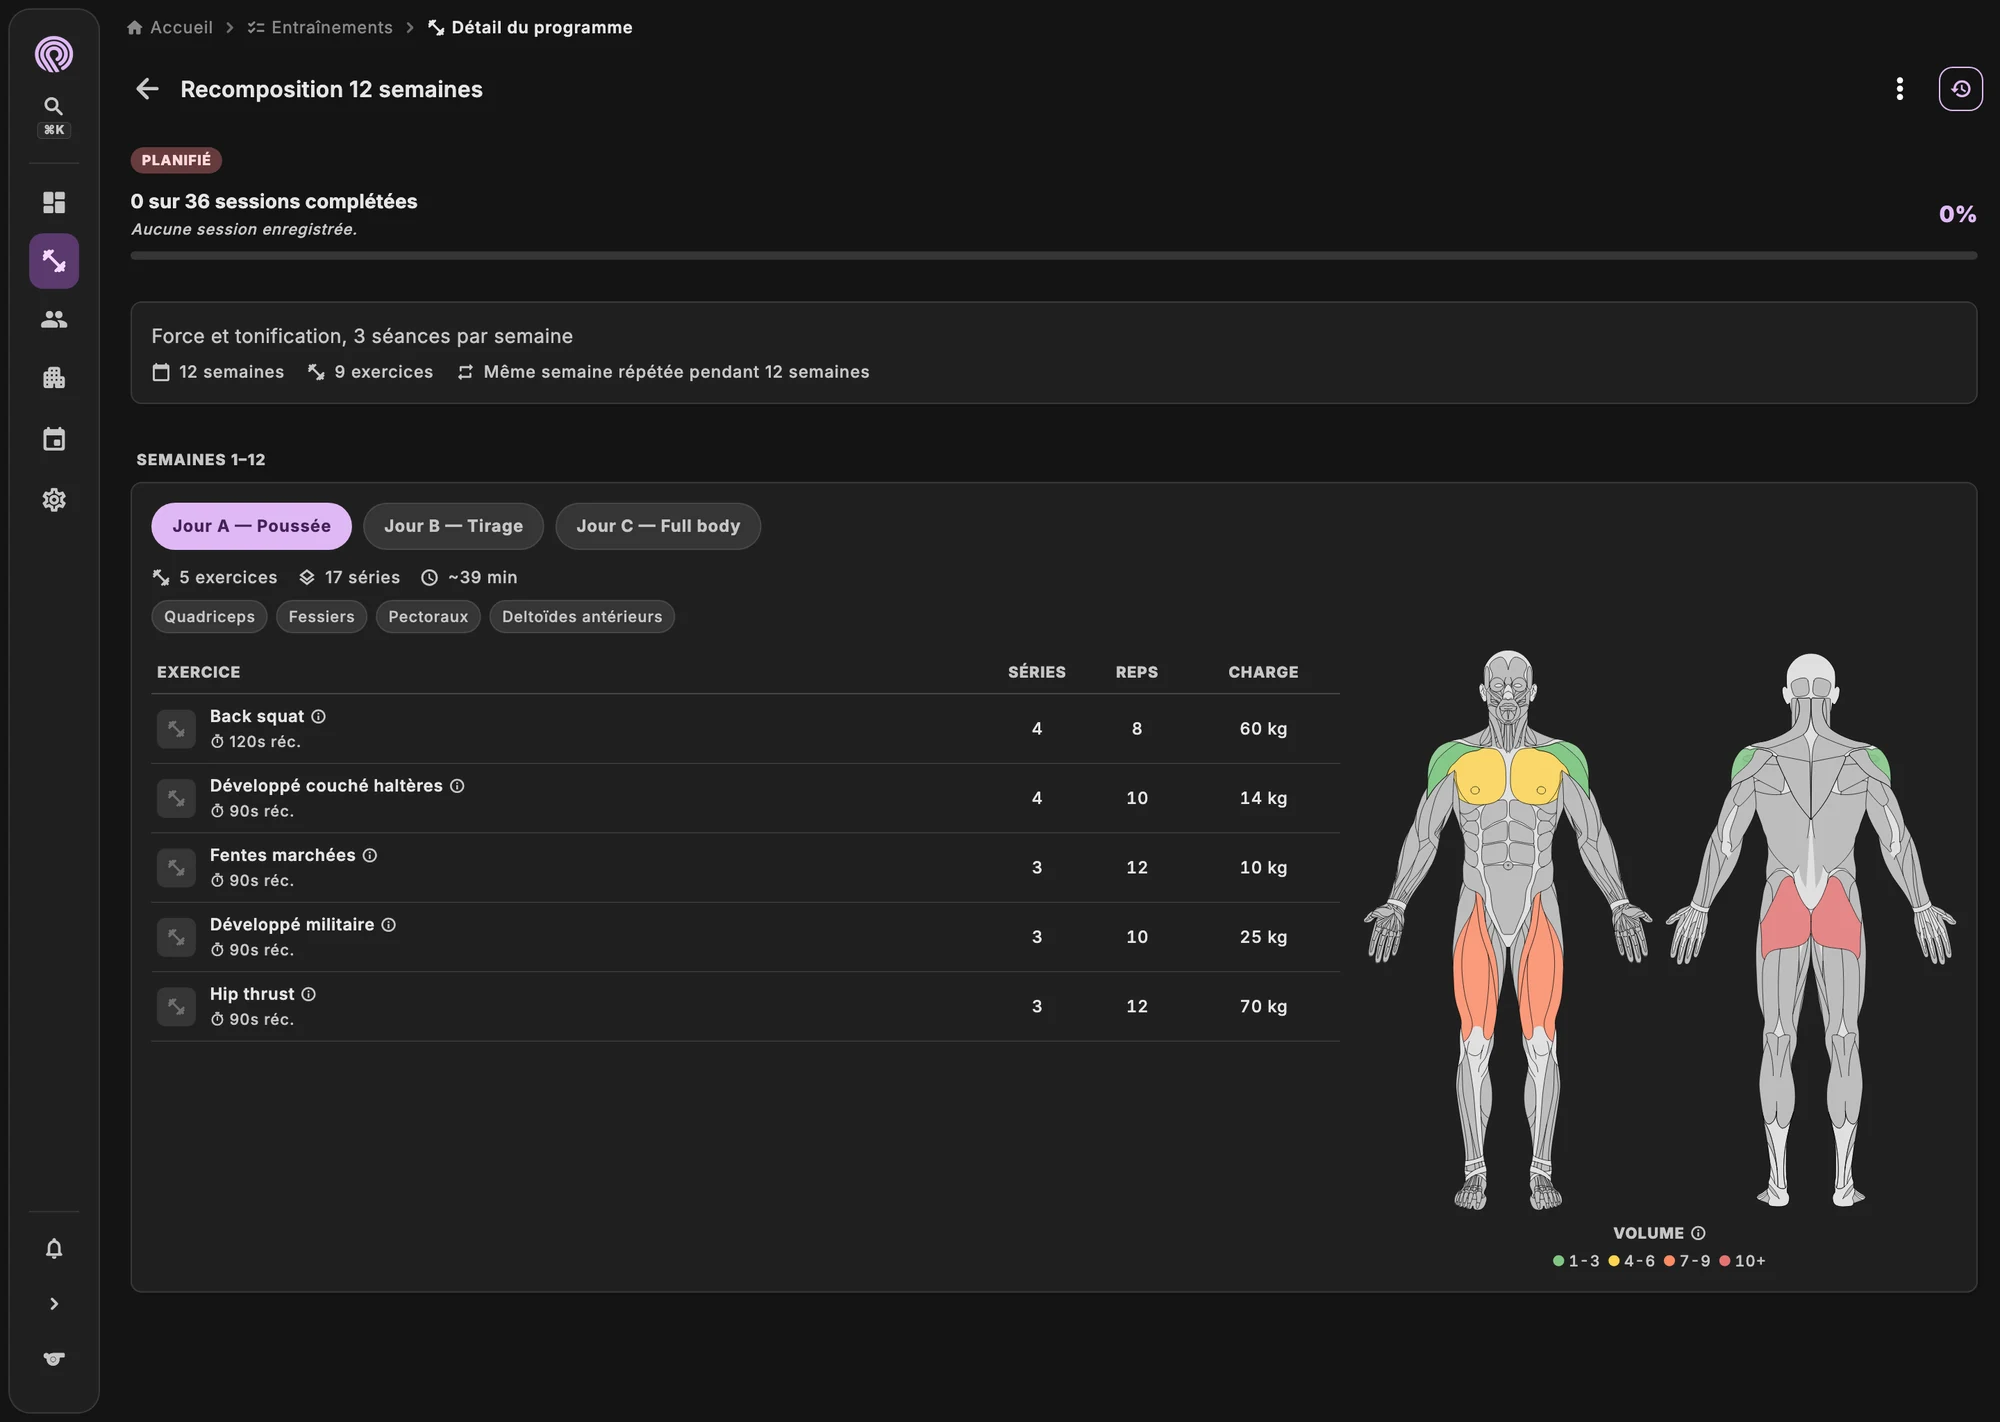Click the bottom sidebar mascot icon
Viewport: 2000px width, 1422px height.
point(54,1359)
